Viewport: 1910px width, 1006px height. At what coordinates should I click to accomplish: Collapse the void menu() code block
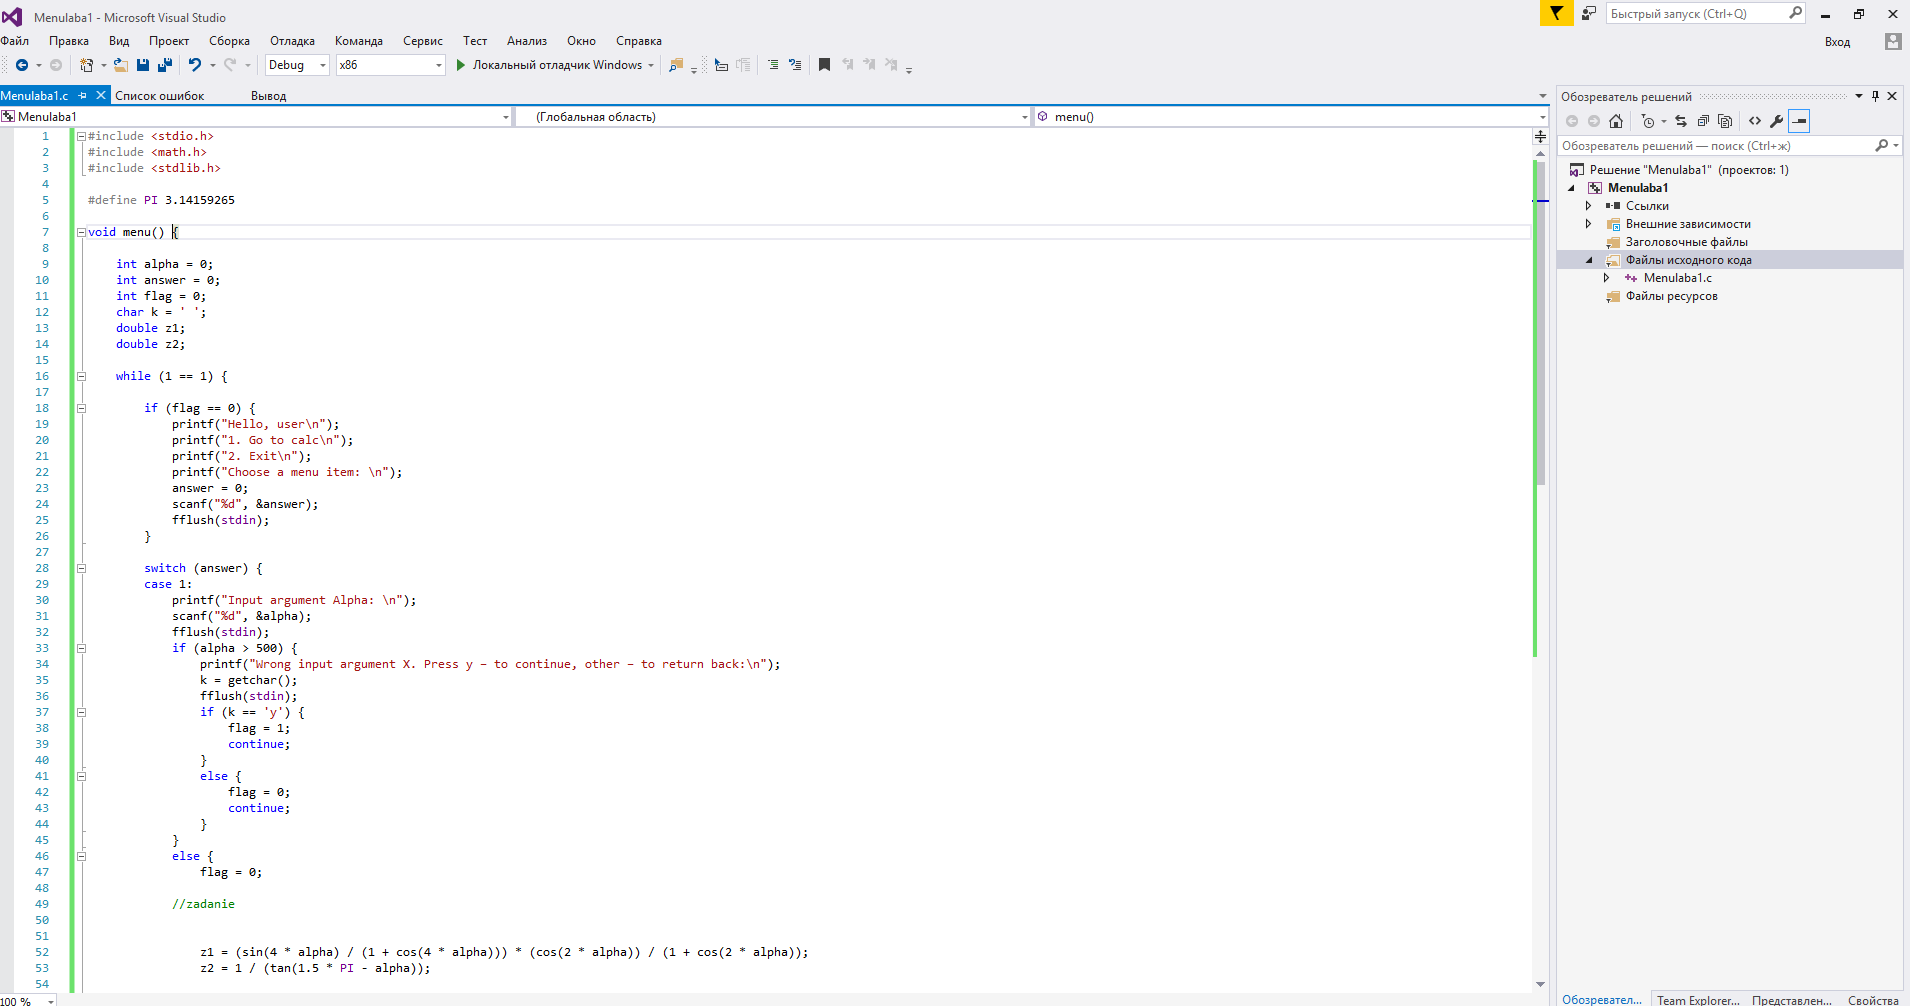tap(81, 232)
